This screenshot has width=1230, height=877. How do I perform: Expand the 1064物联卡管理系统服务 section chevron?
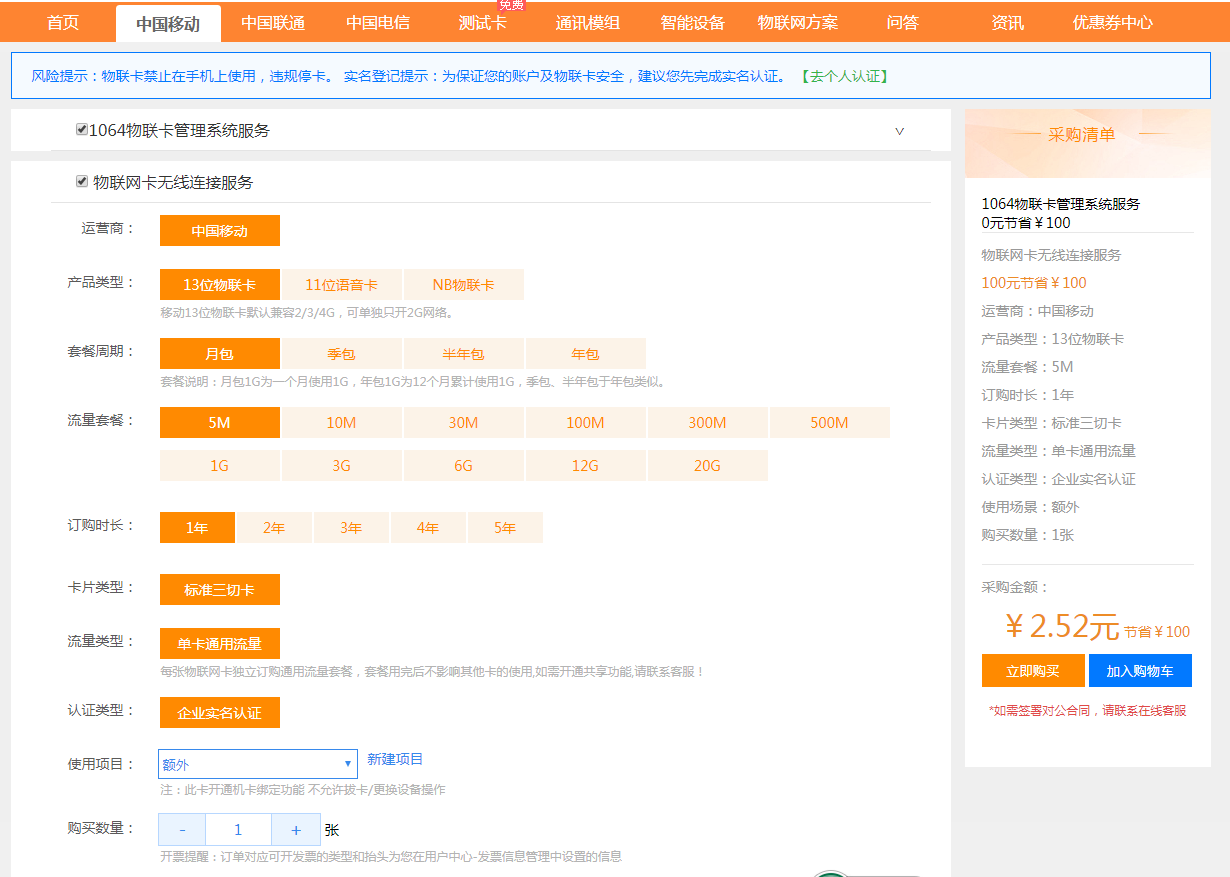tap(899, 131)
